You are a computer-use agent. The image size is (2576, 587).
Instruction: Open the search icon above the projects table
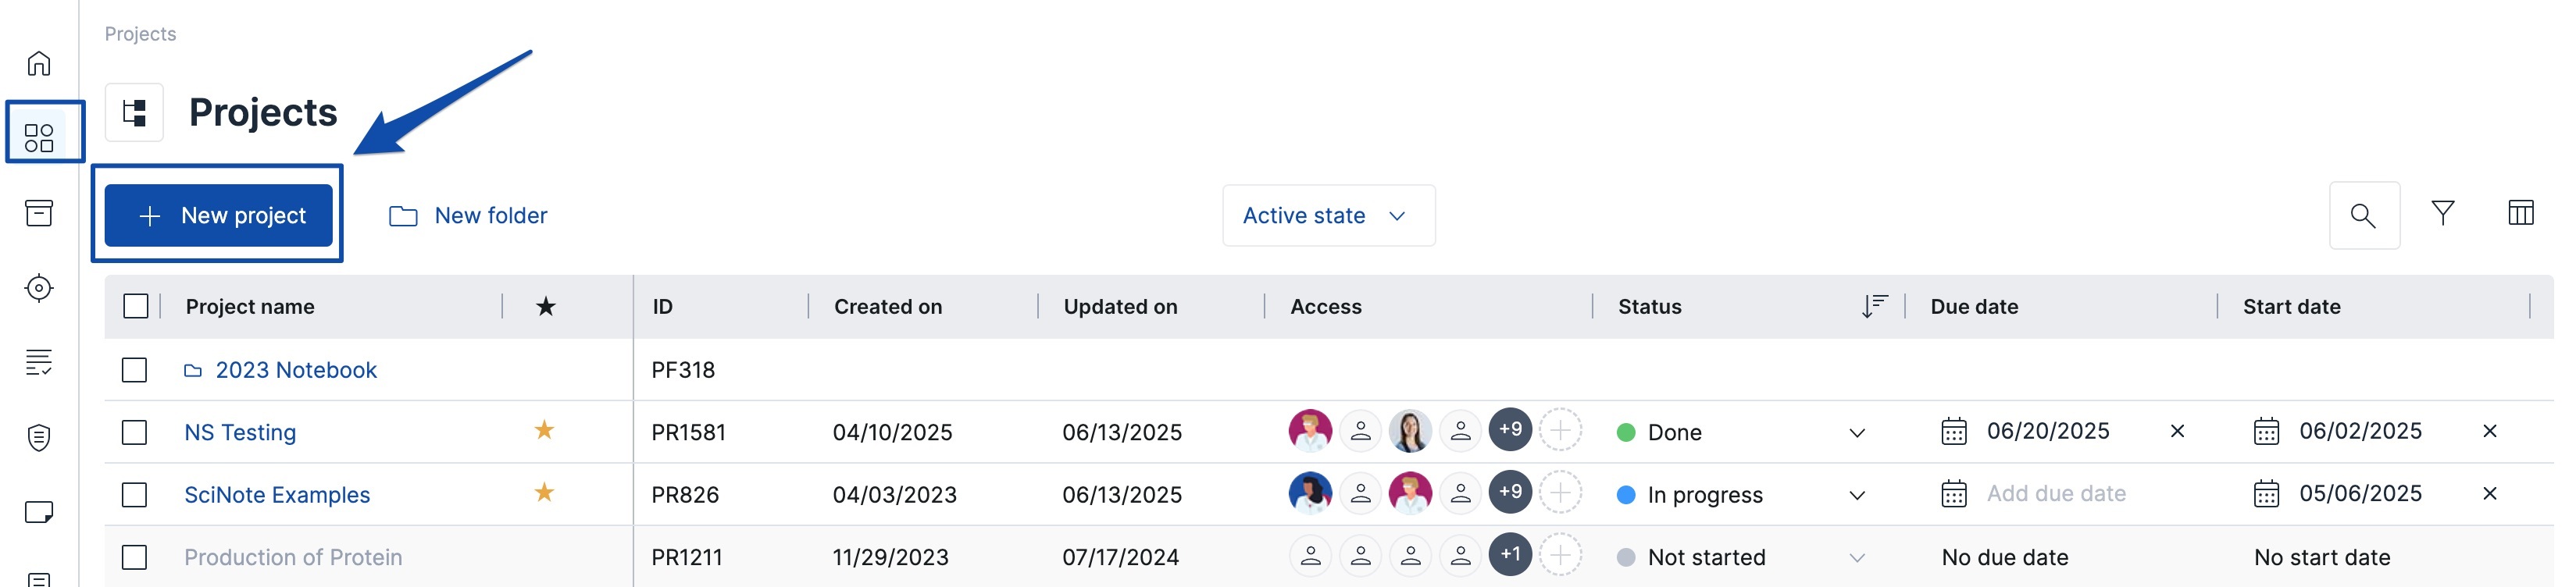tap(2364, 214)
